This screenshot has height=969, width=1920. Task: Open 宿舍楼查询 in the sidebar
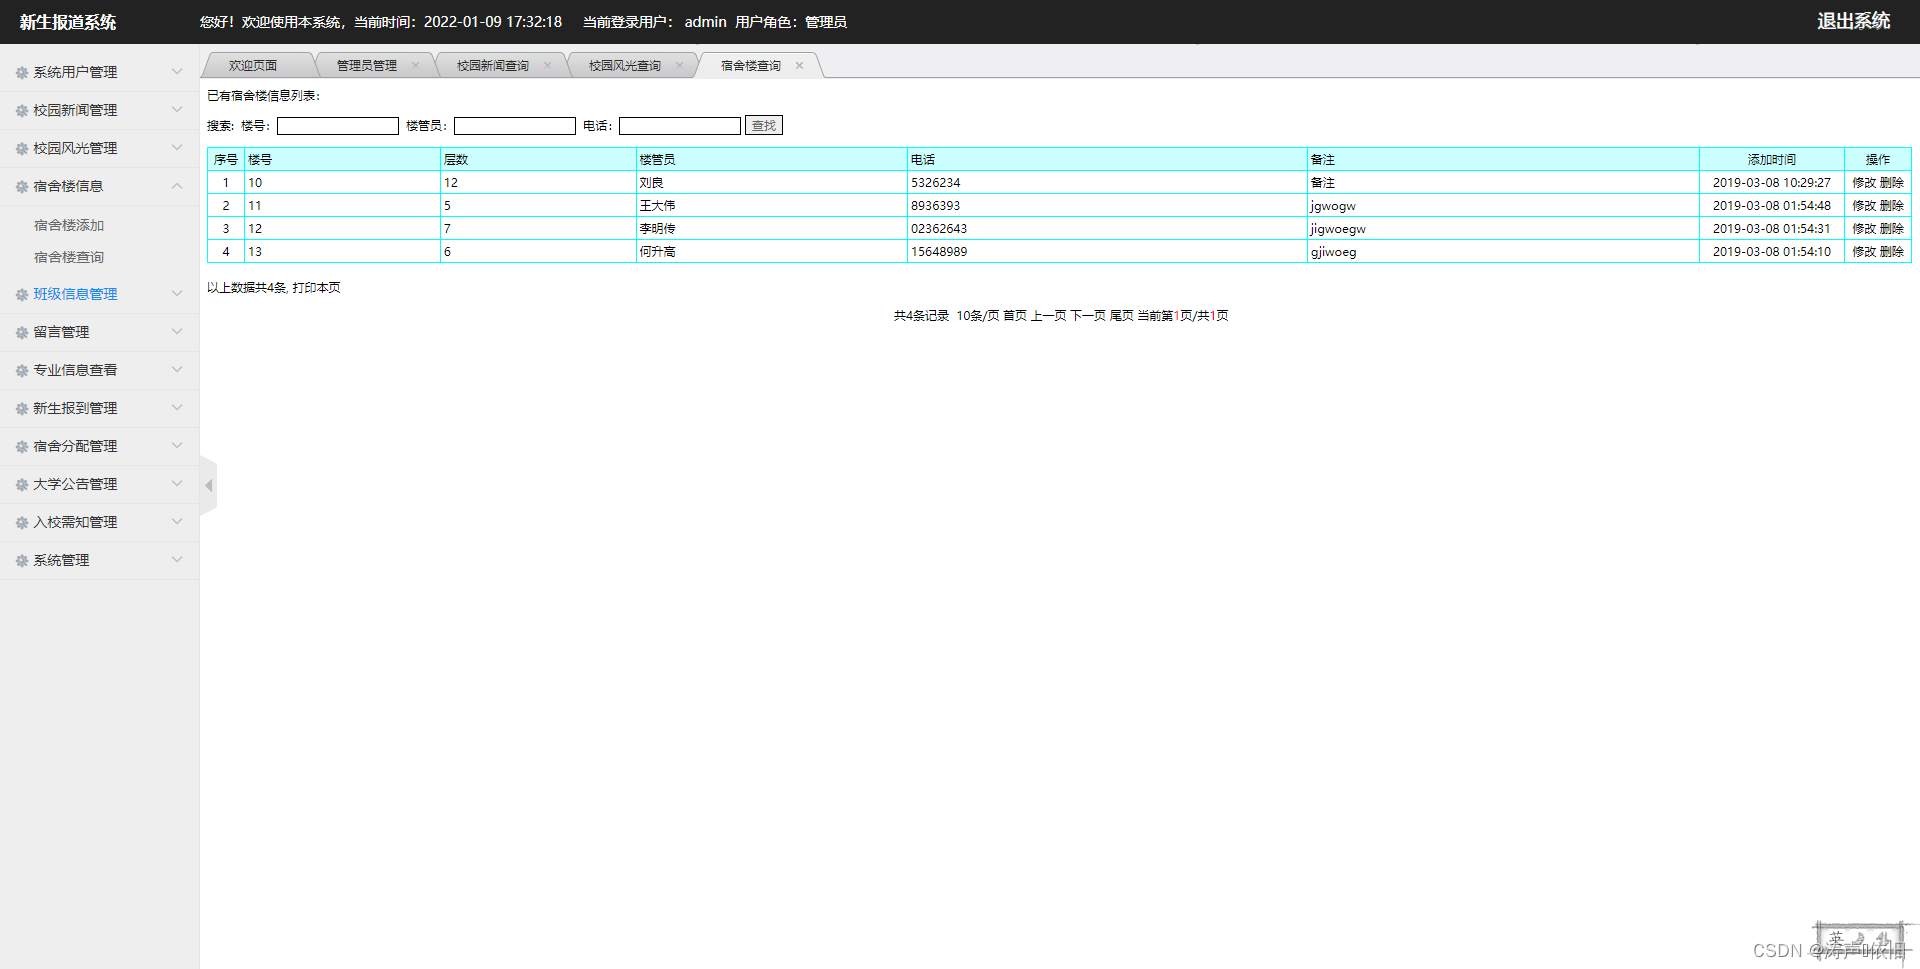[x=69, y=258]
